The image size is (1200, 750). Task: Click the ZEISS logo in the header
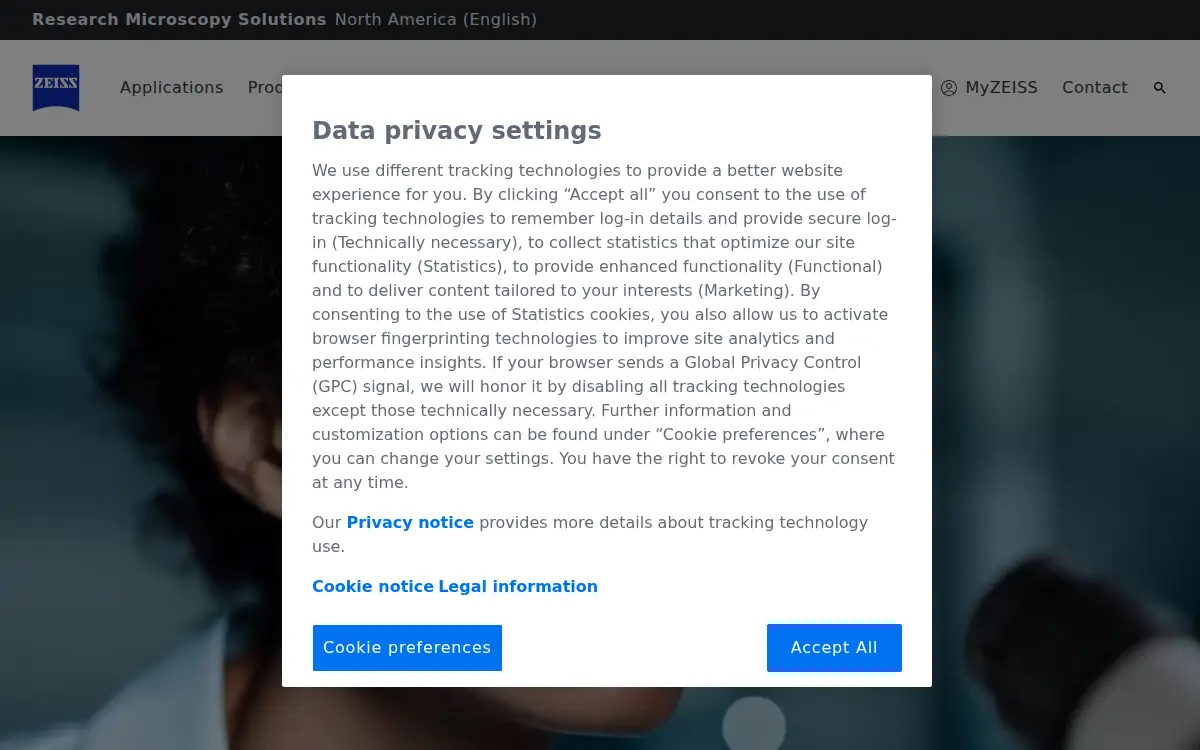(x=56, y=88)
